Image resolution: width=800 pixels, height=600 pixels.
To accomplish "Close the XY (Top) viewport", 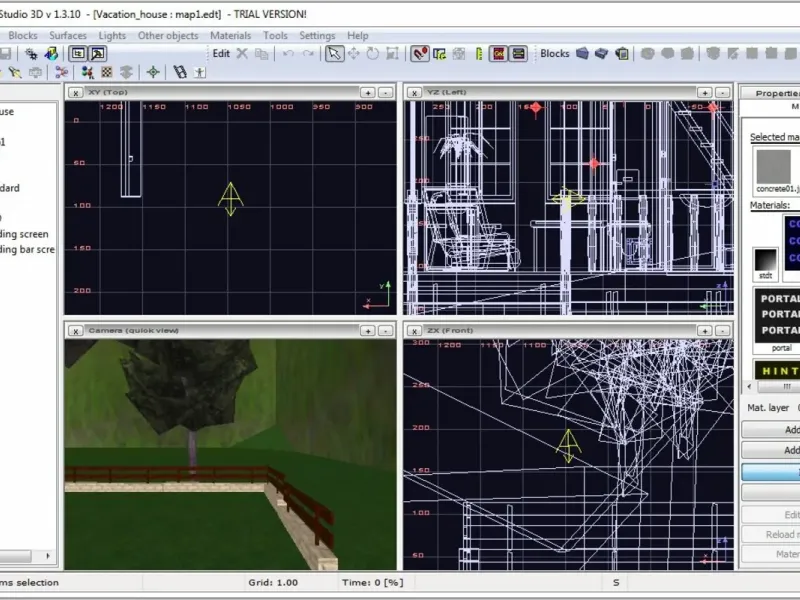I will tap(74, 93).
